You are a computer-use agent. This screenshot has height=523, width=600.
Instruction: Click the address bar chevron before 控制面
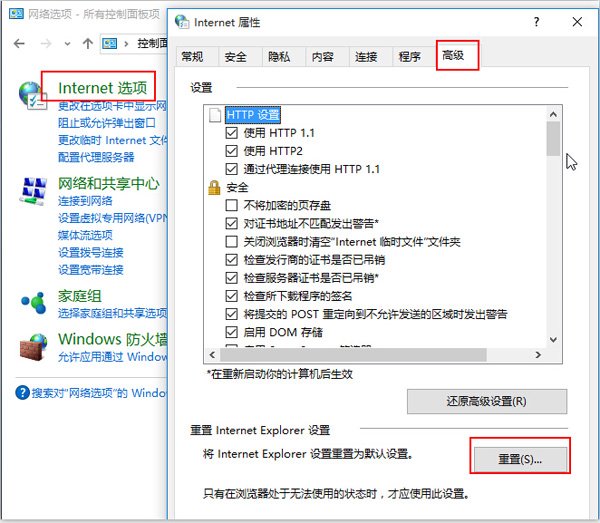point(126,44)
